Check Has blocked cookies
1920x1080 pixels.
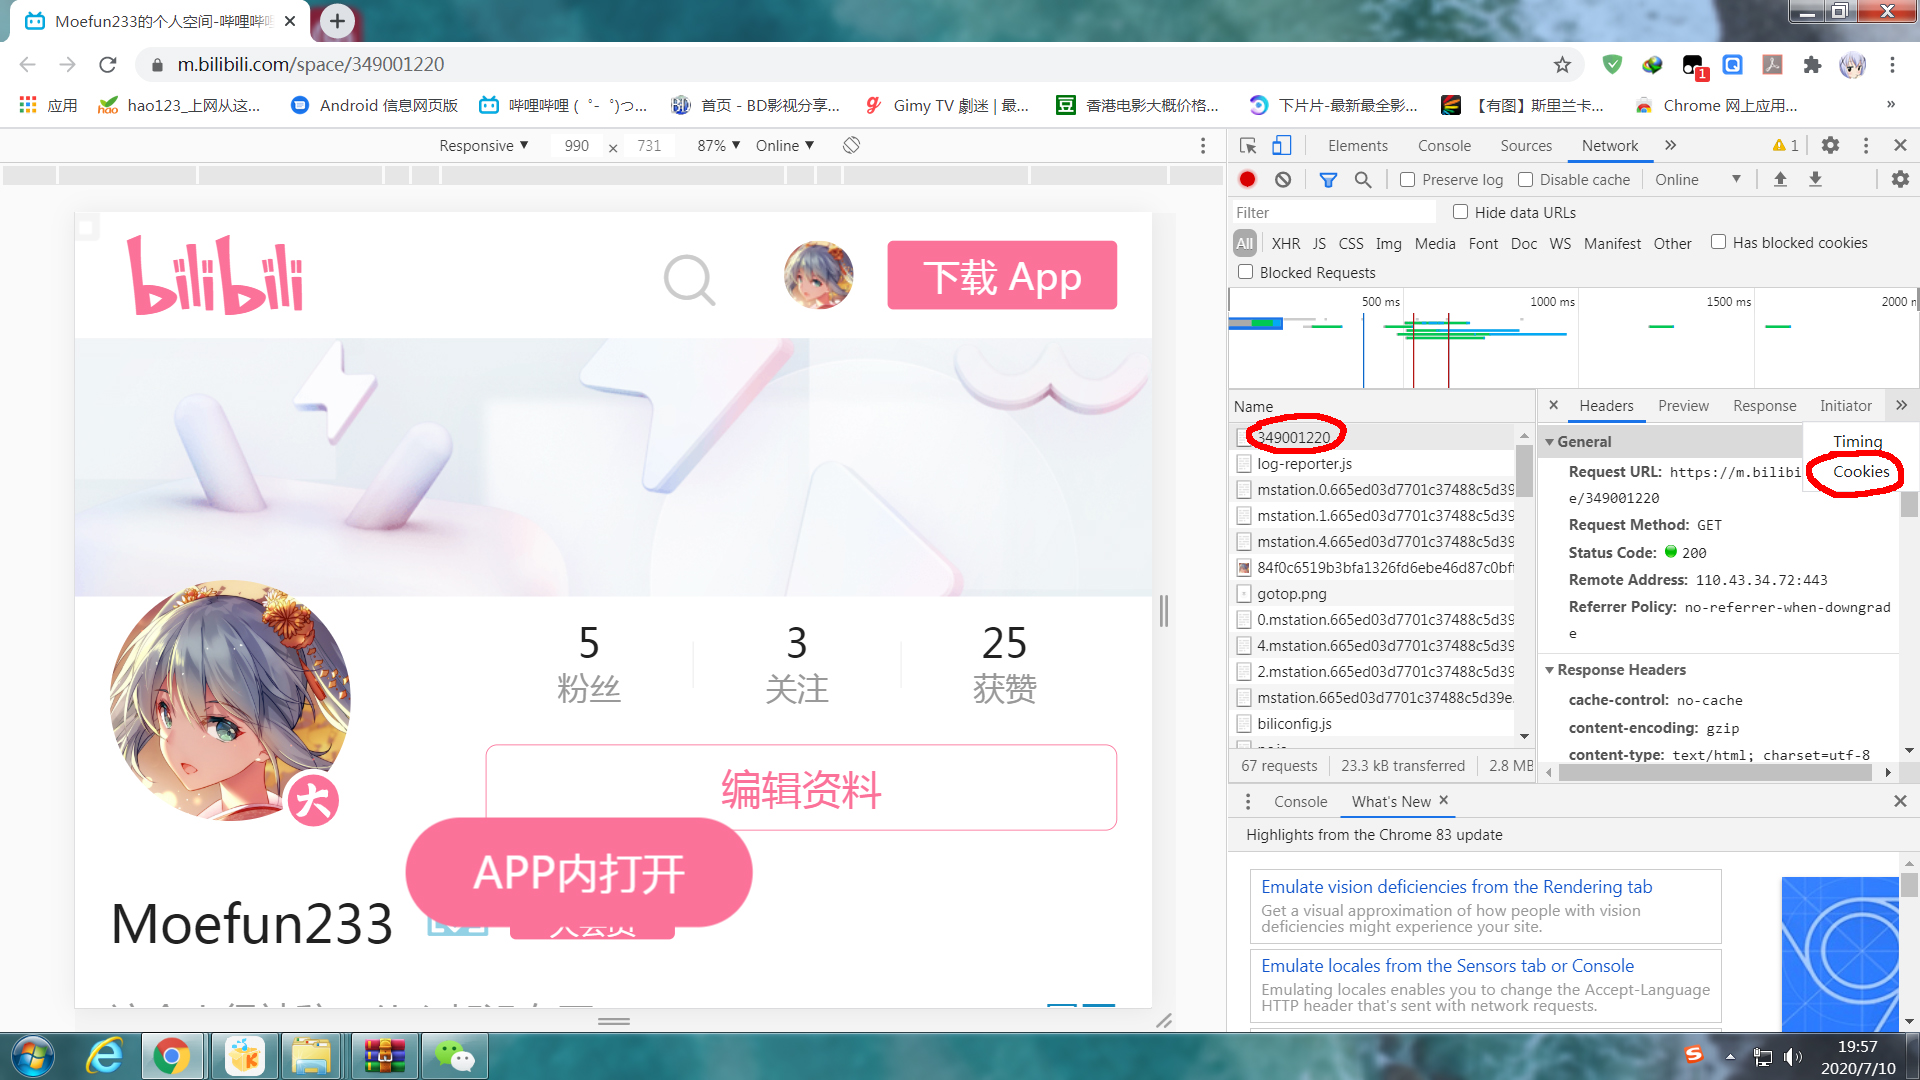[x=1718, y=242]
